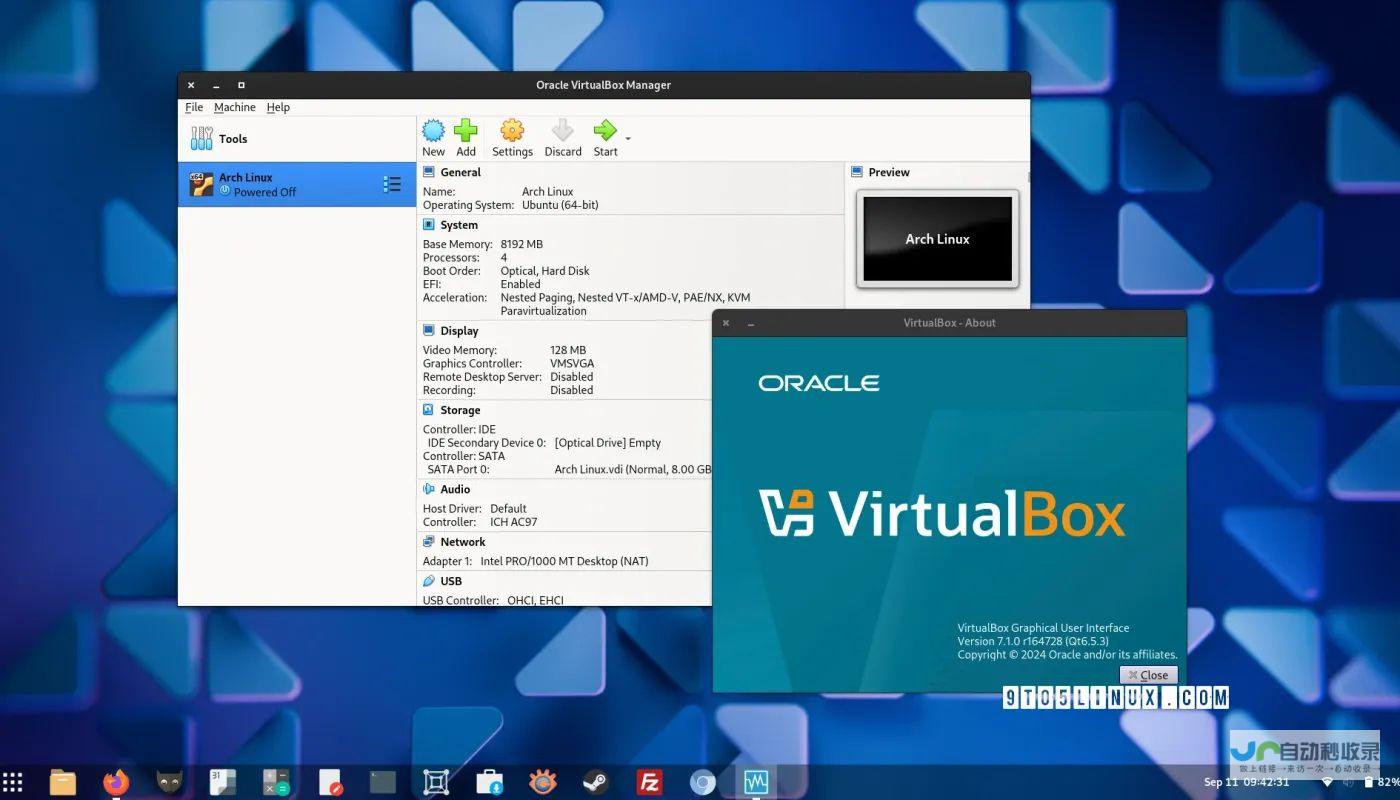Click 'Ubuntu (64-bit)' operating system value
The image size is (1400, 800).
click(560, 205)
